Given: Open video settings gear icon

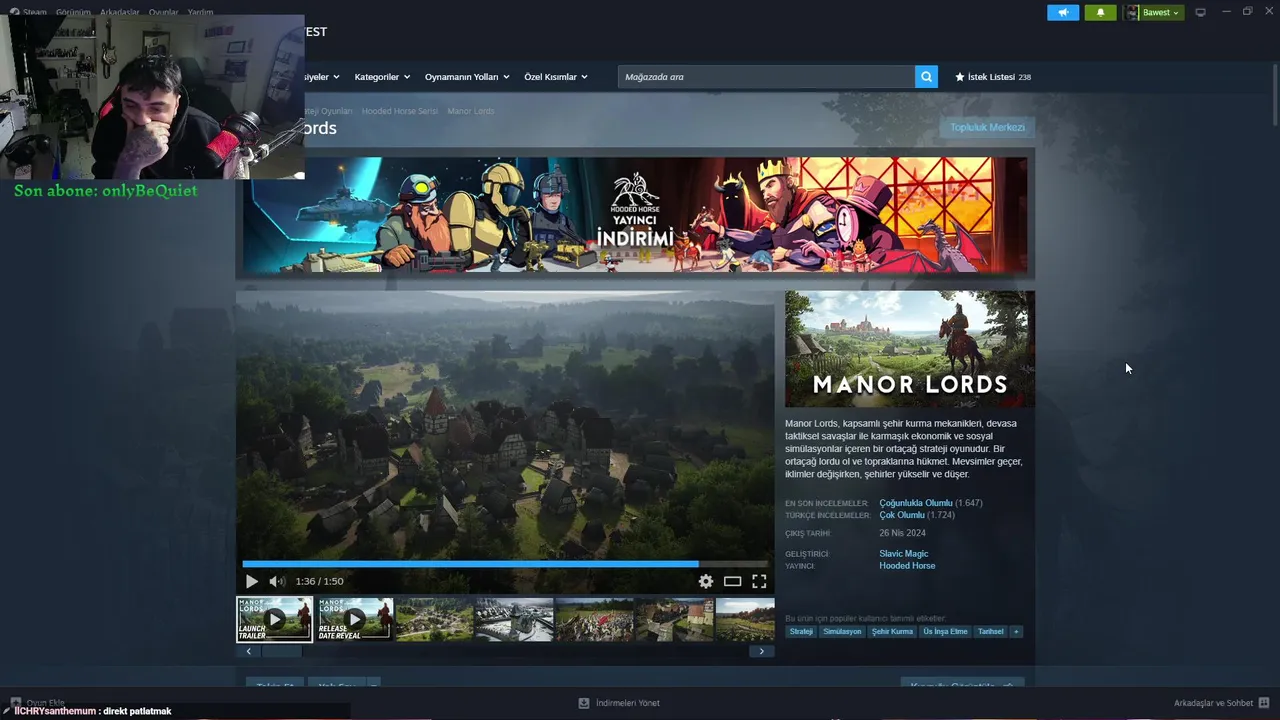Looking at the screenshot, I should 706,581.
